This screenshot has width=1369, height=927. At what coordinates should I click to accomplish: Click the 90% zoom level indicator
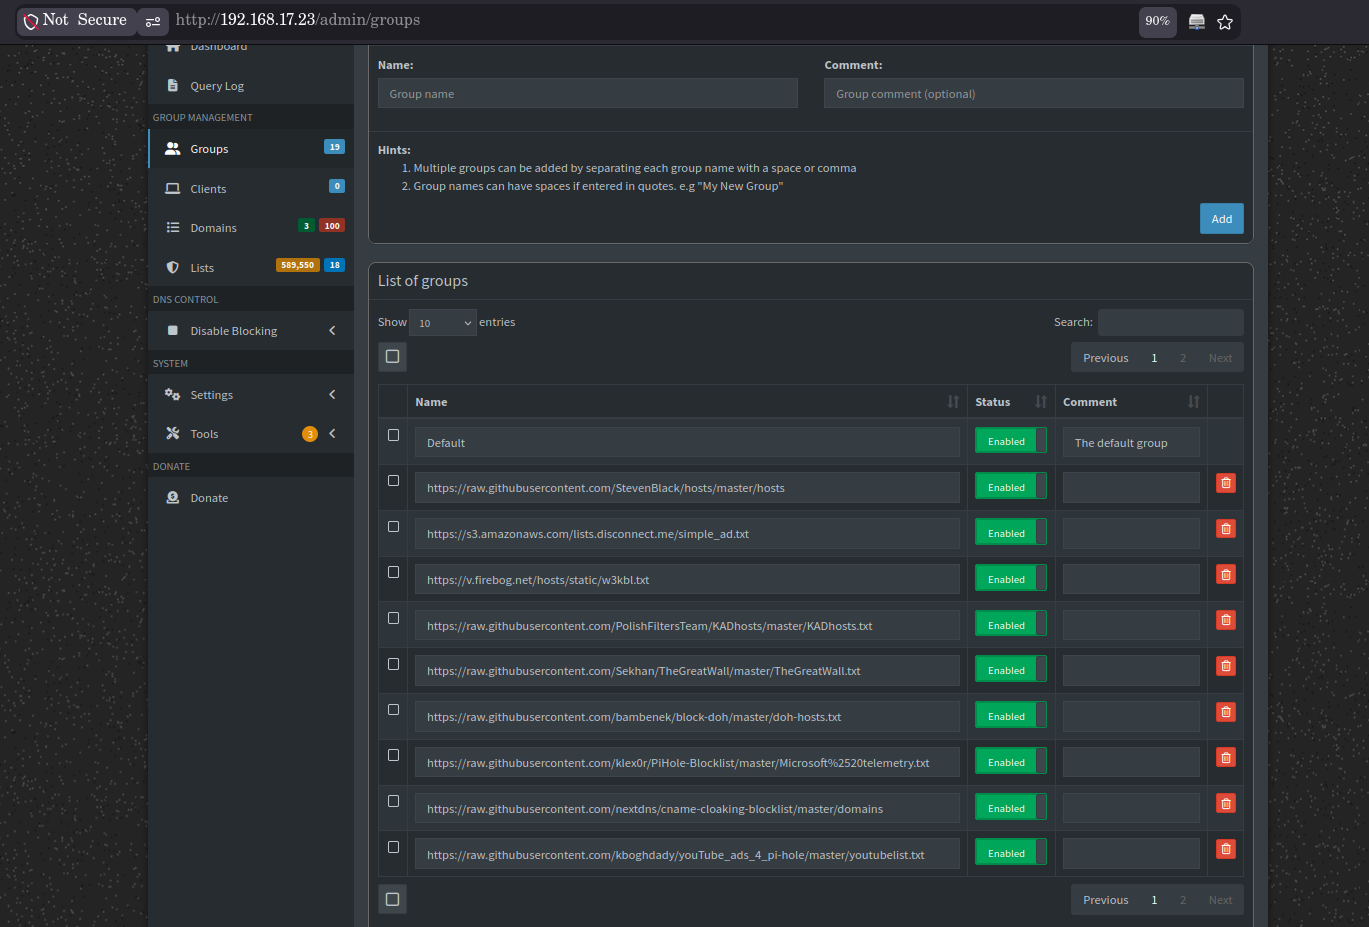(x=1157, y=21)
